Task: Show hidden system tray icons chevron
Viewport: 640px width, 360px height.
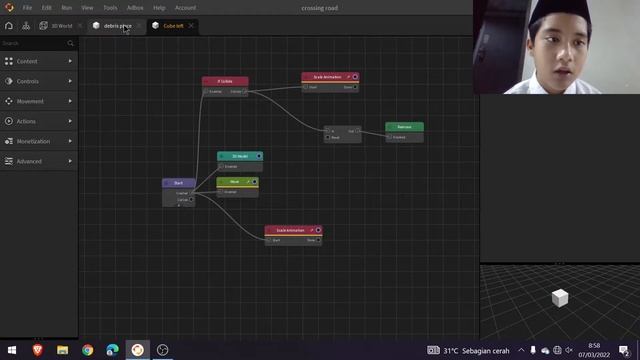Action: click(x=521, y=350)
